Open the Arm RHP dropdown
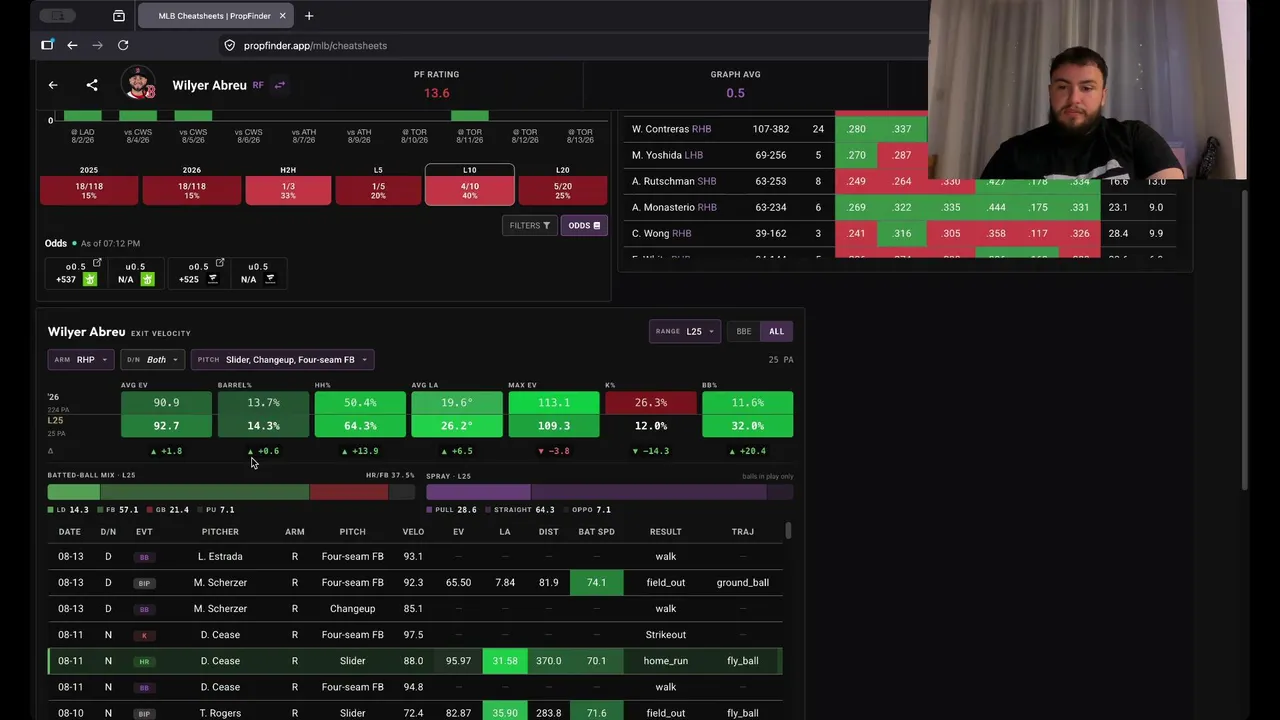The height and width of the screenshot is (720, 1280). point(81,360)
